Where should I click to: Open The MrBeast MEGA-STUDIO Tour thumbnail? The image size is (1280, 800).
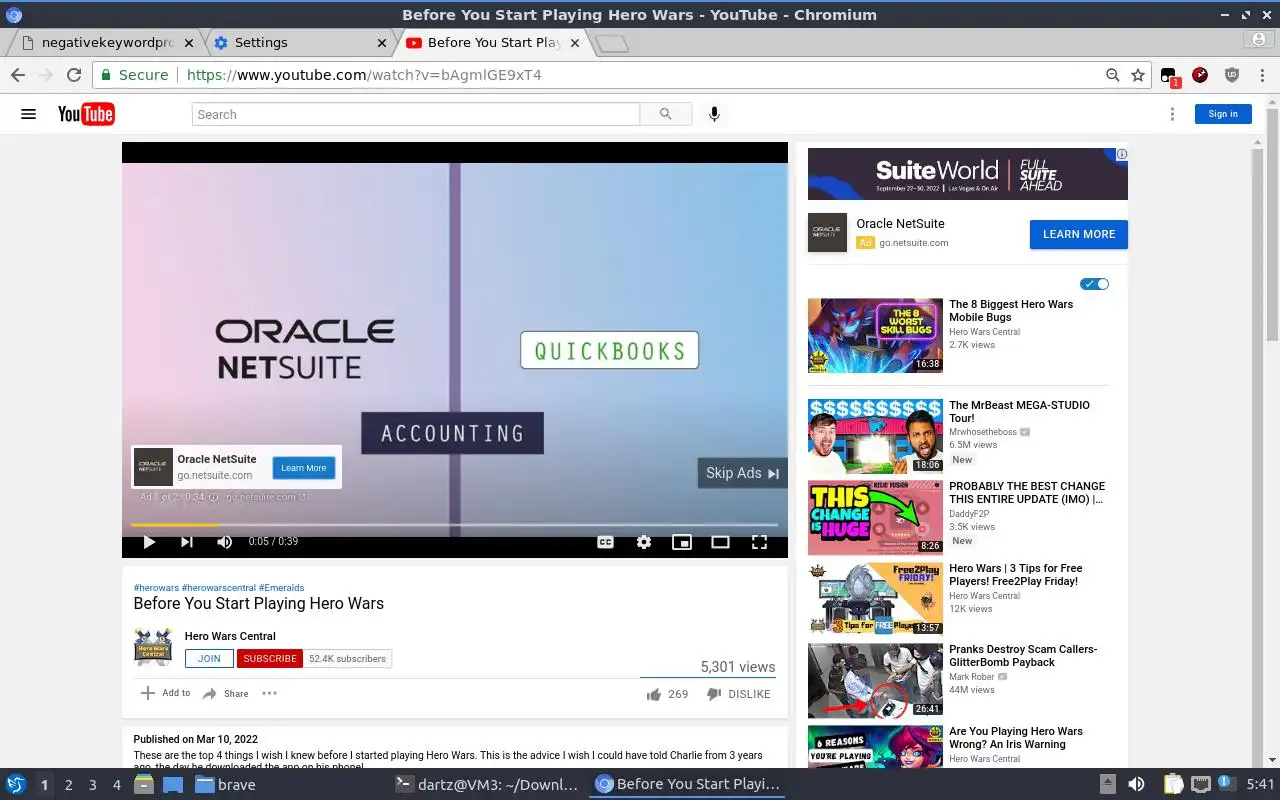click(x=875, y=436)
